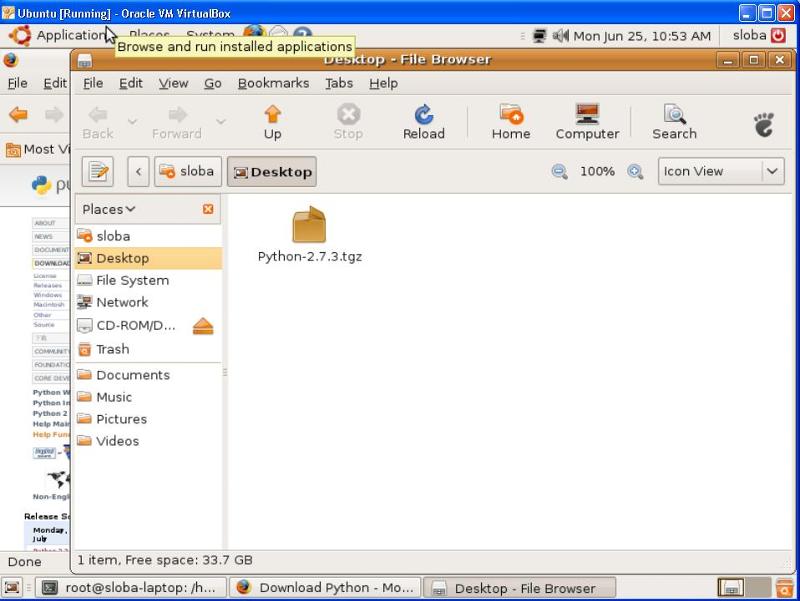Click the 100% zoom level label
The width and height of the screenshot is (800, 601).
tap(597, 171)
